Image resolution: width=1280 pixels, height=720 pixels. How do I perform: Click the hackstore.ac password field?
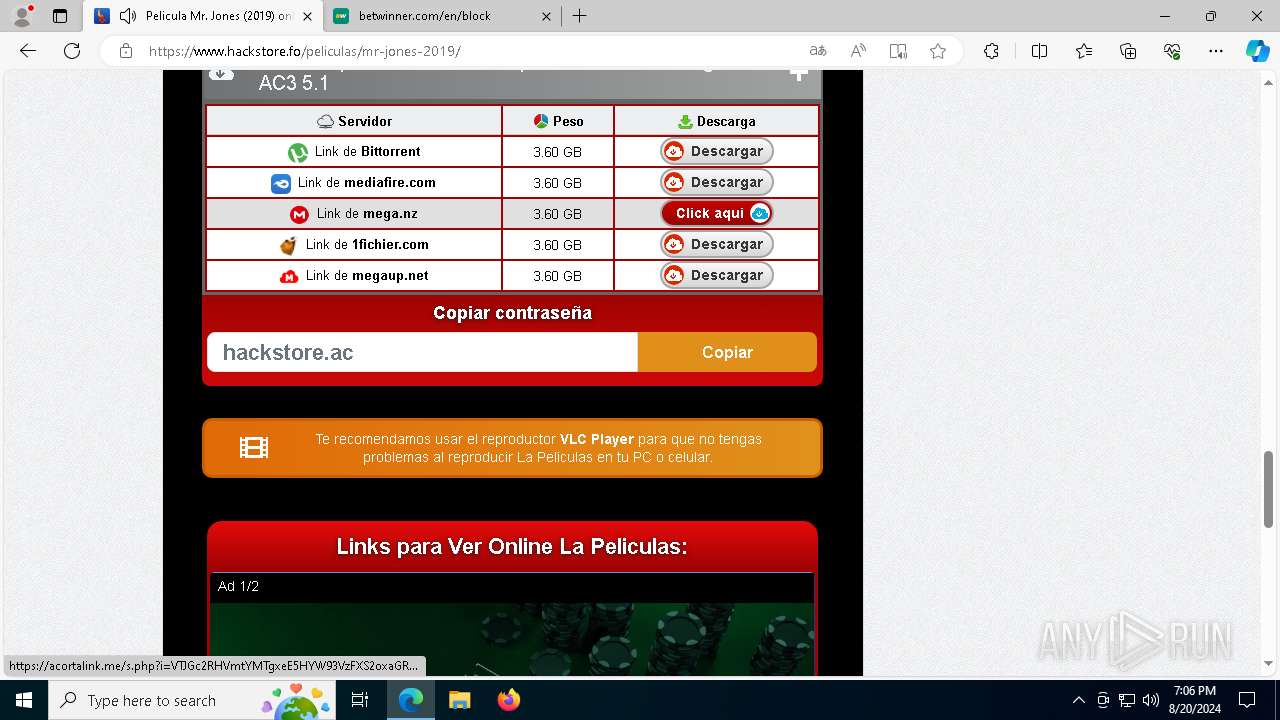(422, 352)
